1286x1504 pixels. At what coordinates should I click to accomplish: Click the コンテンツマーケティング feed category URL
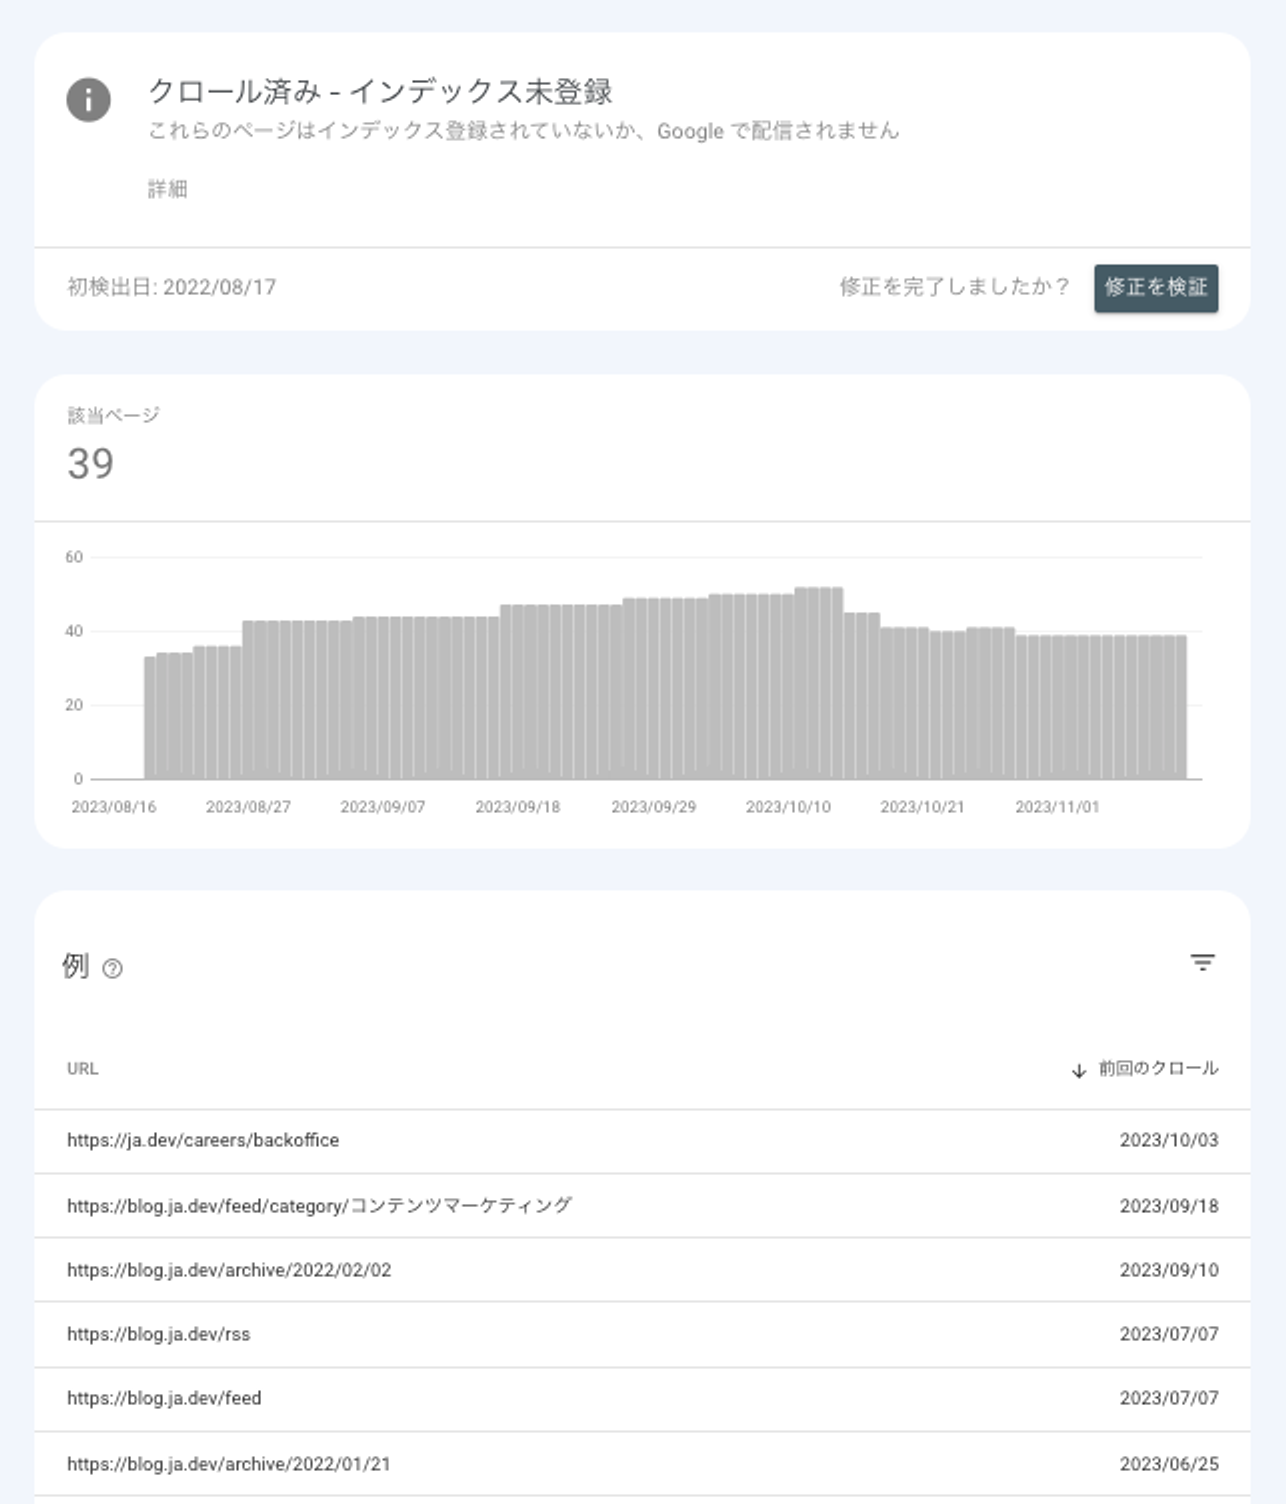[x=320, y=1204]
